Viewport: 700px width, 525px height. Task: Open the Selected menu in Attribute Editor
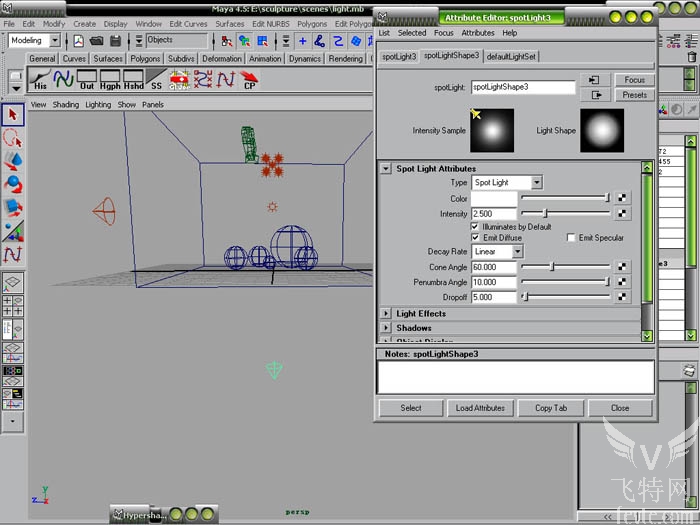412,33
